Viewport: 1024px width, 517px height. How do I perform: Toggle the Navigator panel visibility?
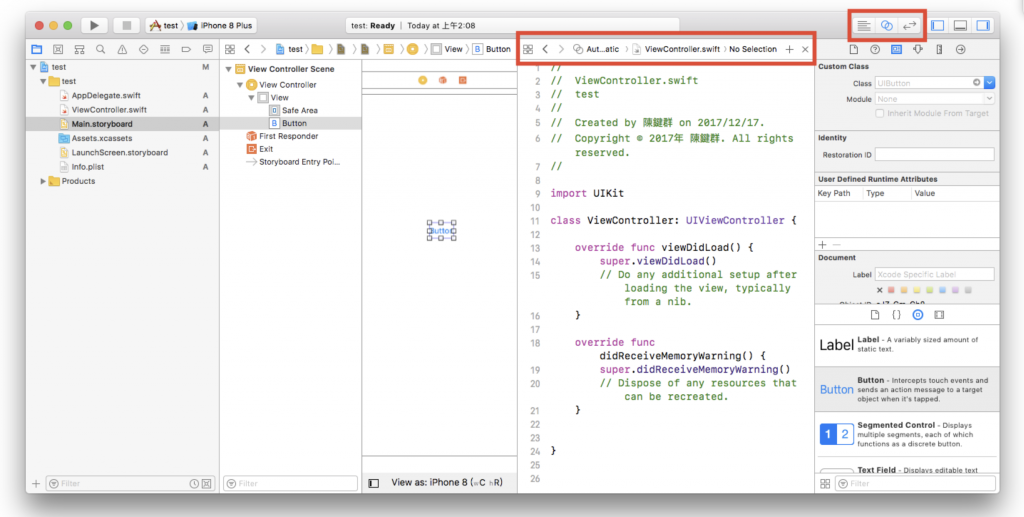tap(938, 25)
